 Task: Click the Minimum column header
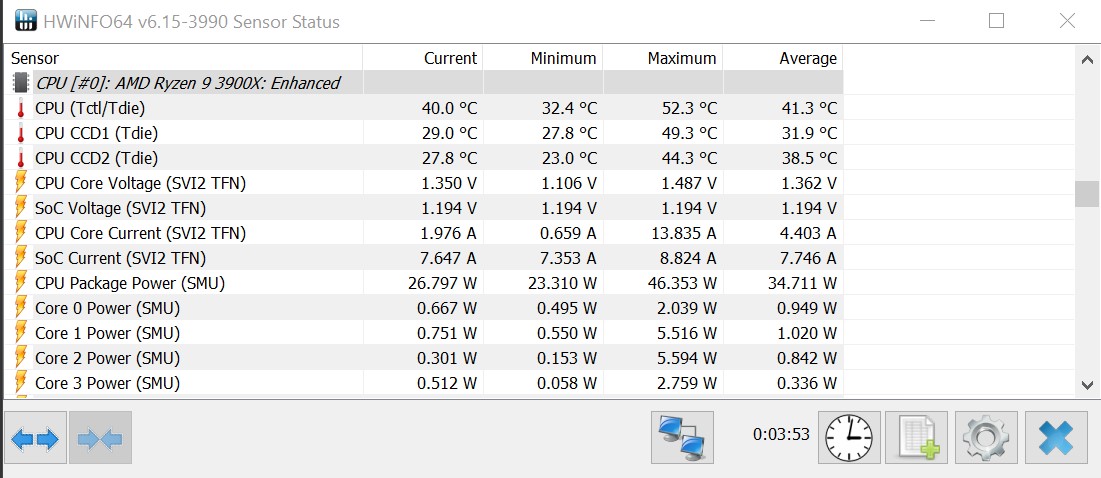pos(543,58)
